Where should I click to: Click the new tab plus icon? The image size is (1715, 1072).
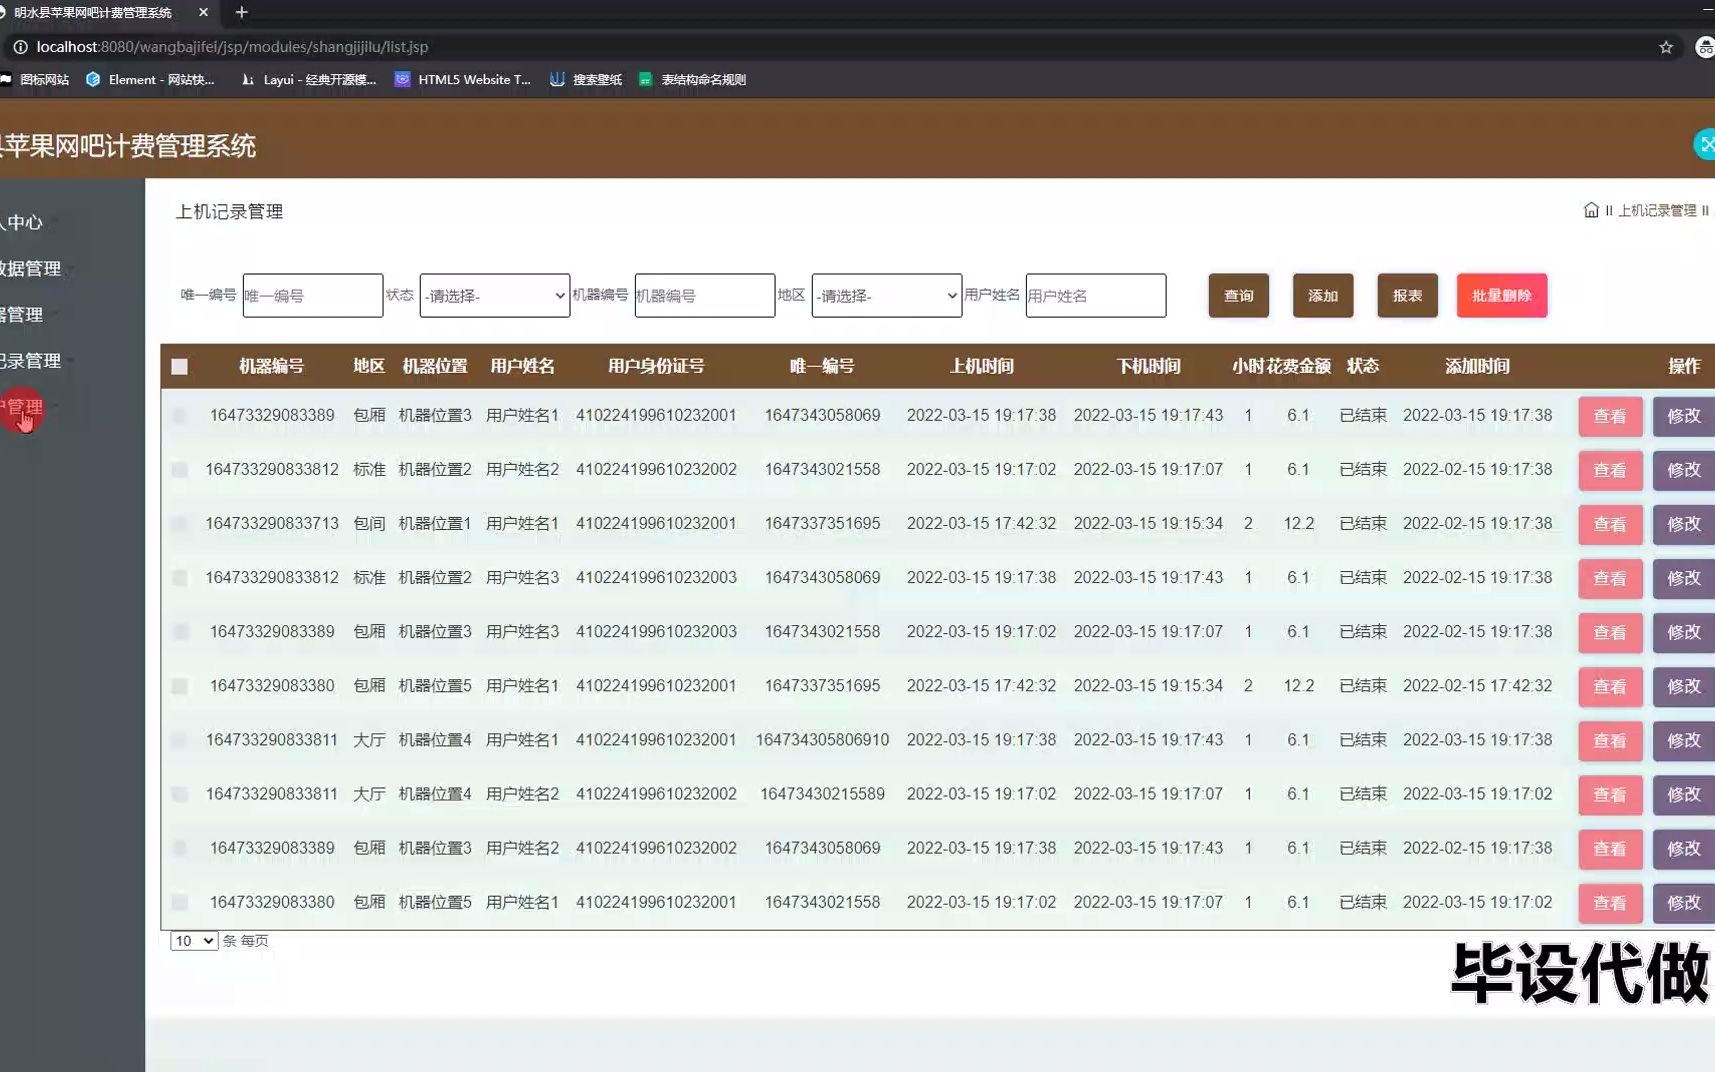pyautogui.click(x=242, y=13)
